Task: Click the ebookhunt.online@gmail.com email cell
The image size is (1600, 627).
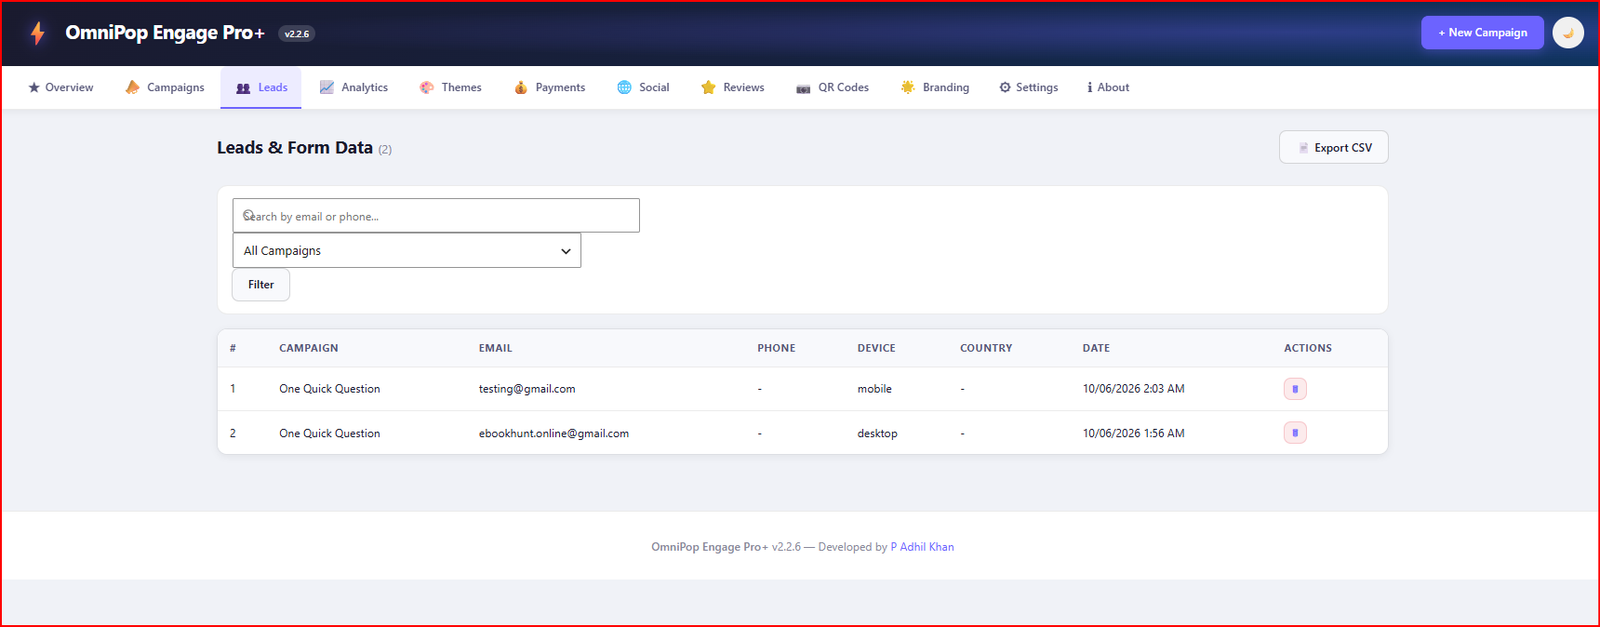Action: coord(554,433)
